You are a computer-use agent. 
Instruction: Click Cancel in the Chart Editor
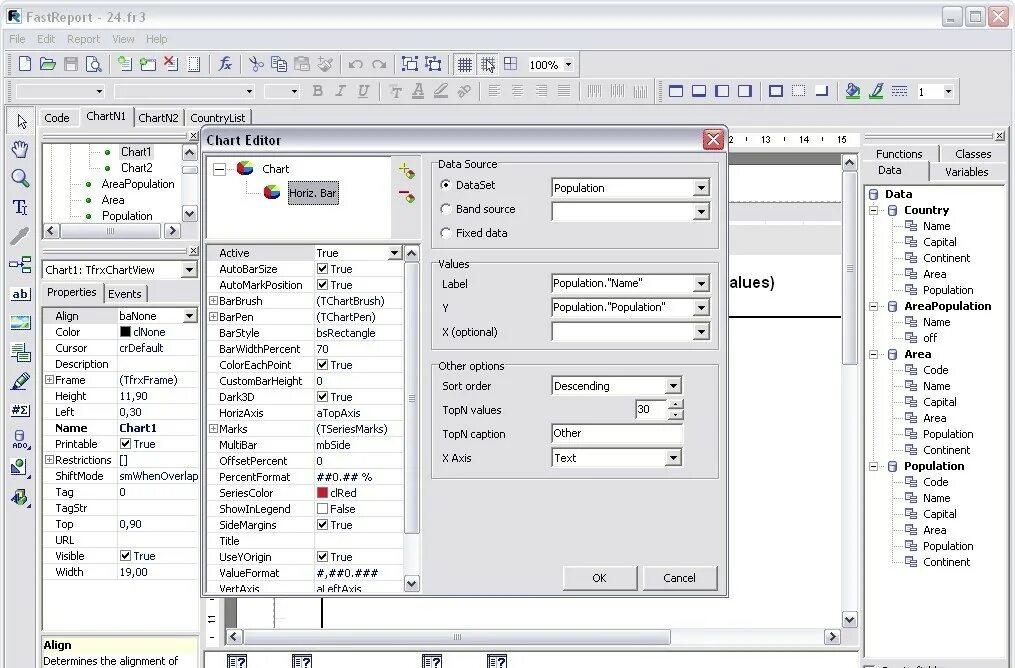[x=679, y=578]
